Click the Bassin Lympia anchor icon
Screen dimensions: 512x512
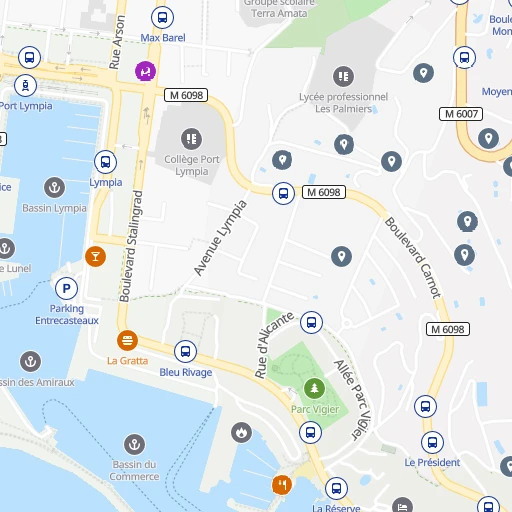[x=54, y=187]
